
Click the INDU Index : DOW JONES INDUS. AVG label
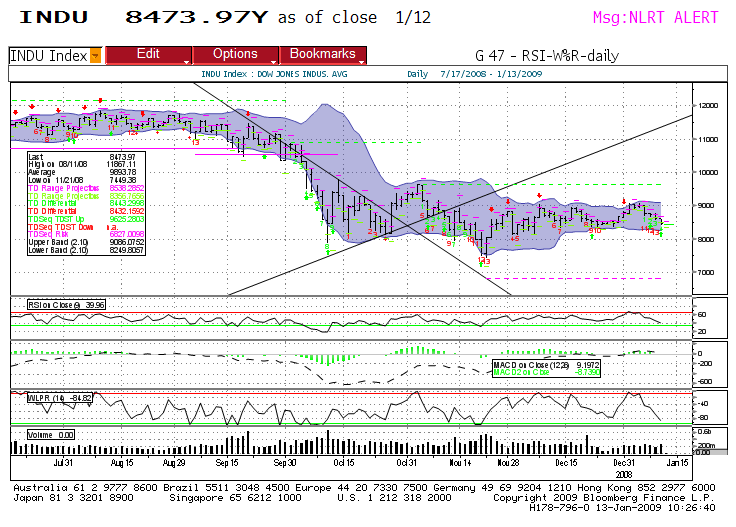(x=274, y=74)
